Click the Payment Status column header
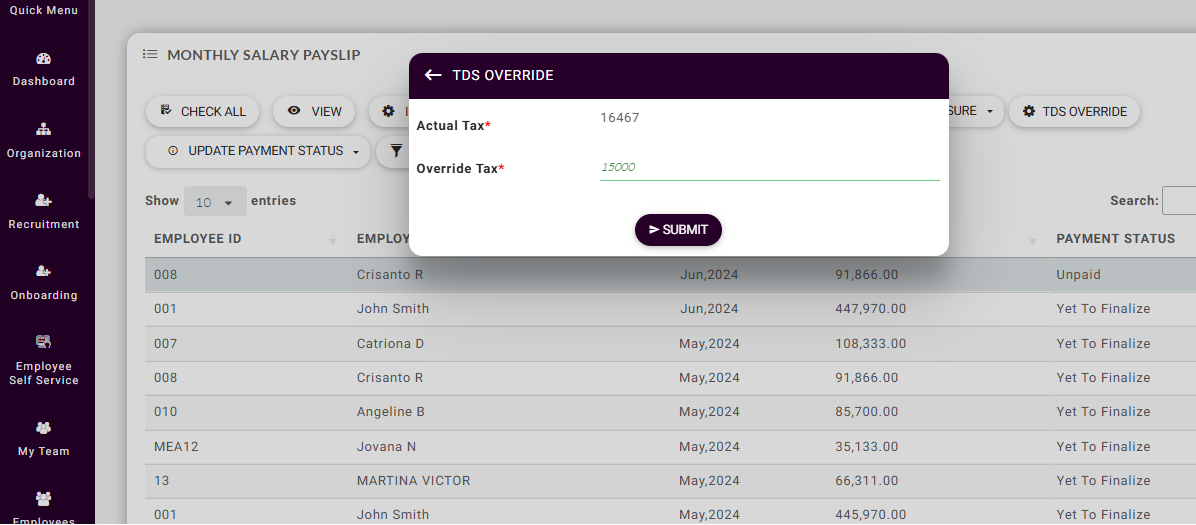The image size is (1196, 525). [x=1115, y=240]
